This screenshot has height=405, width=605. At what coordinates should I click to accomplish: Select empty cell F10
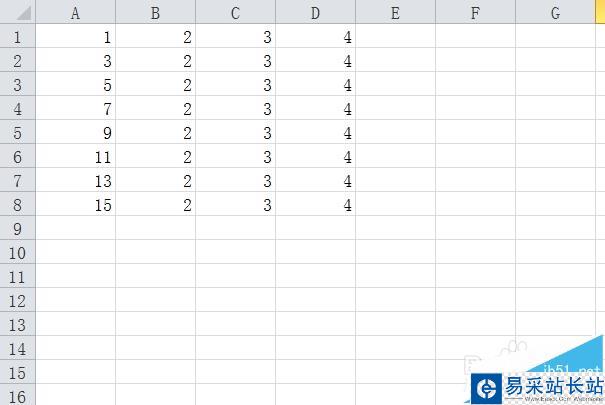475,253
